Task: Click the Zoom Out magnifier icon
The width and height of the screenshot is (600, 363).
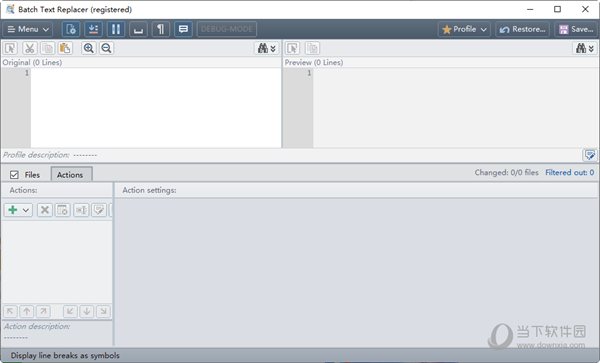Action: 106,48
